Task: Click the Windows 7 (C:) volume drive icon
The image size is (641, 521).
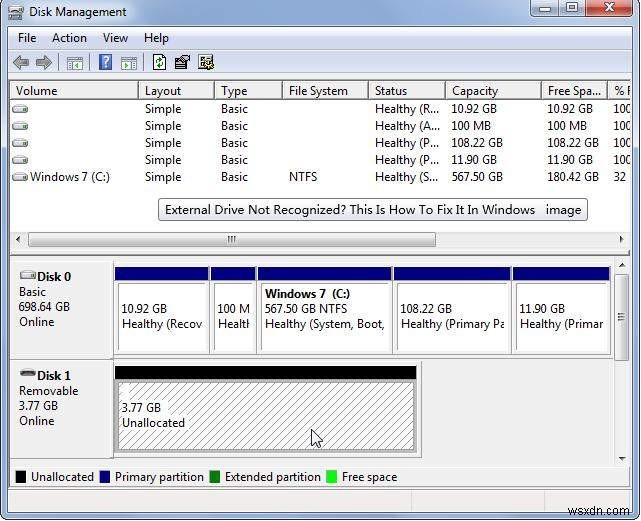Action: click(x=20, y=177)
